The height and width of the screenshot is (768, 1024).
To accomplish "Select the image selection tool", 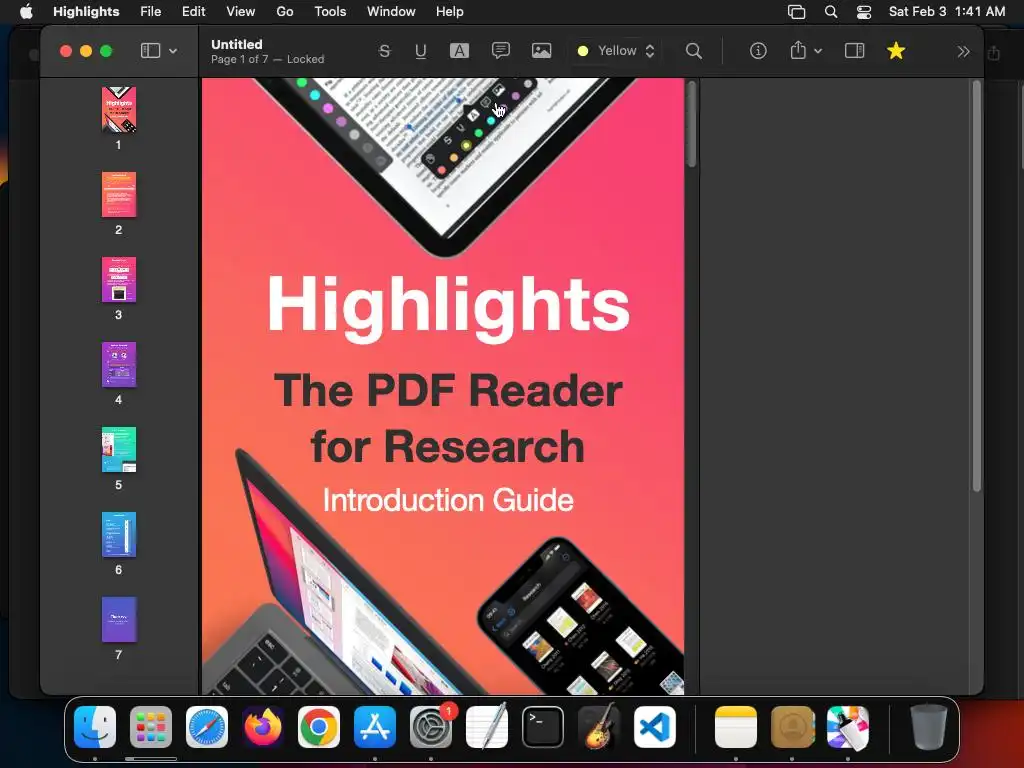I will (541, 51).
